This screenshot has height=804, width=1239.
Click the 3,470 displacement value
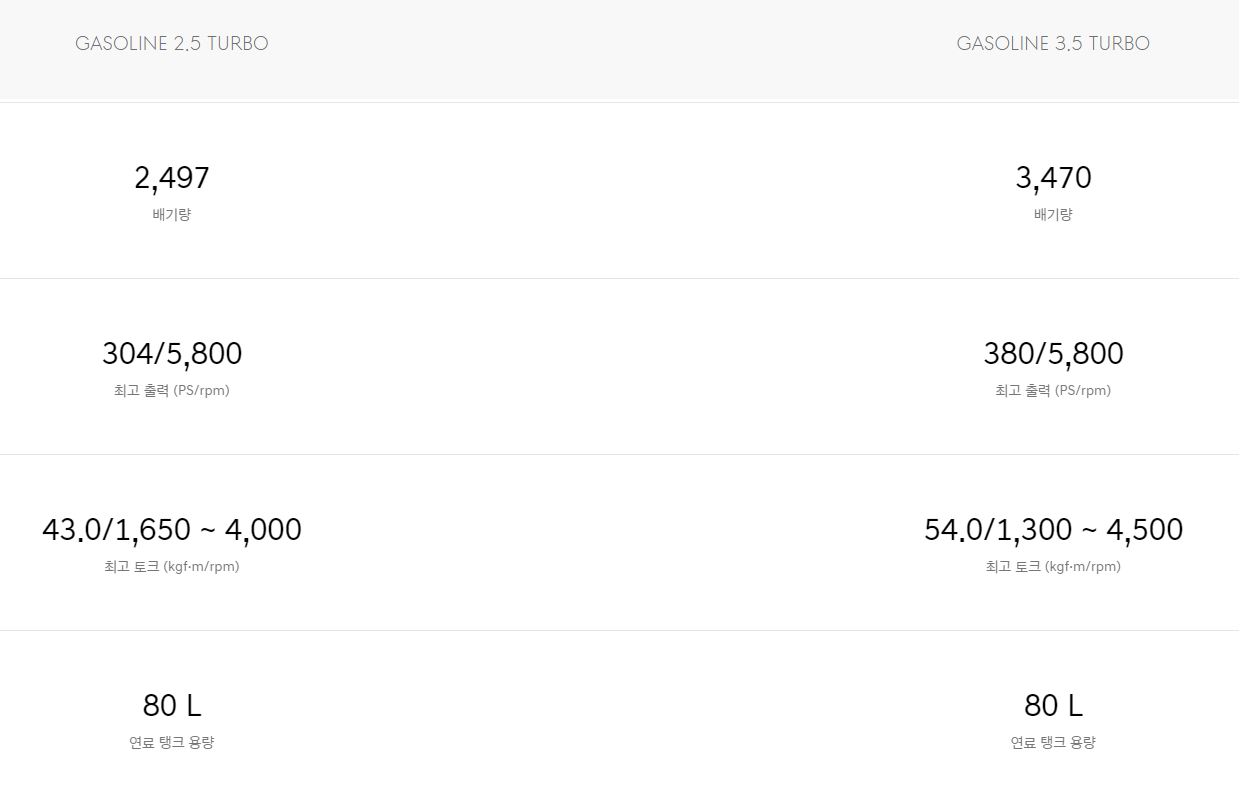[x=1053, y=178]
